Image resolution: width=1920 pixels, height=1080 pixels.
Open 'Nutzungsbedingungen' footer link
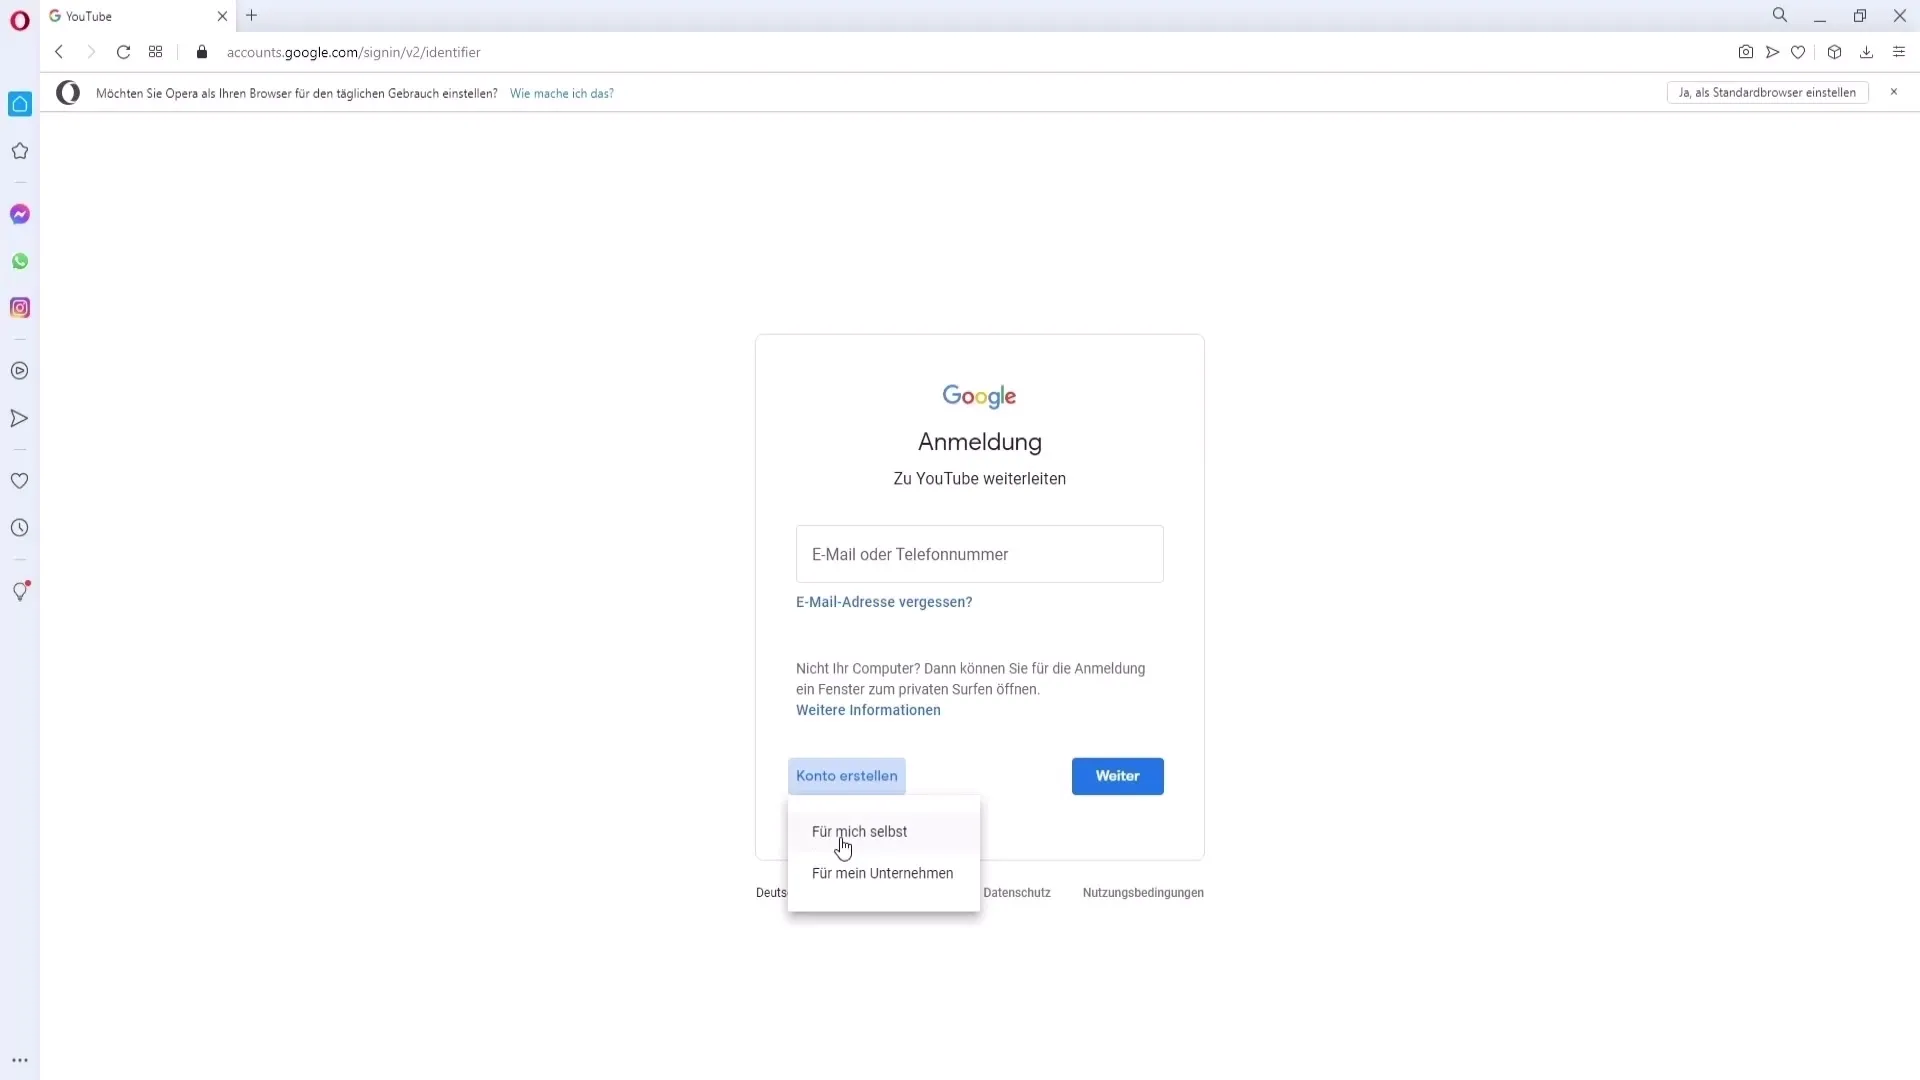[1143, 893]
